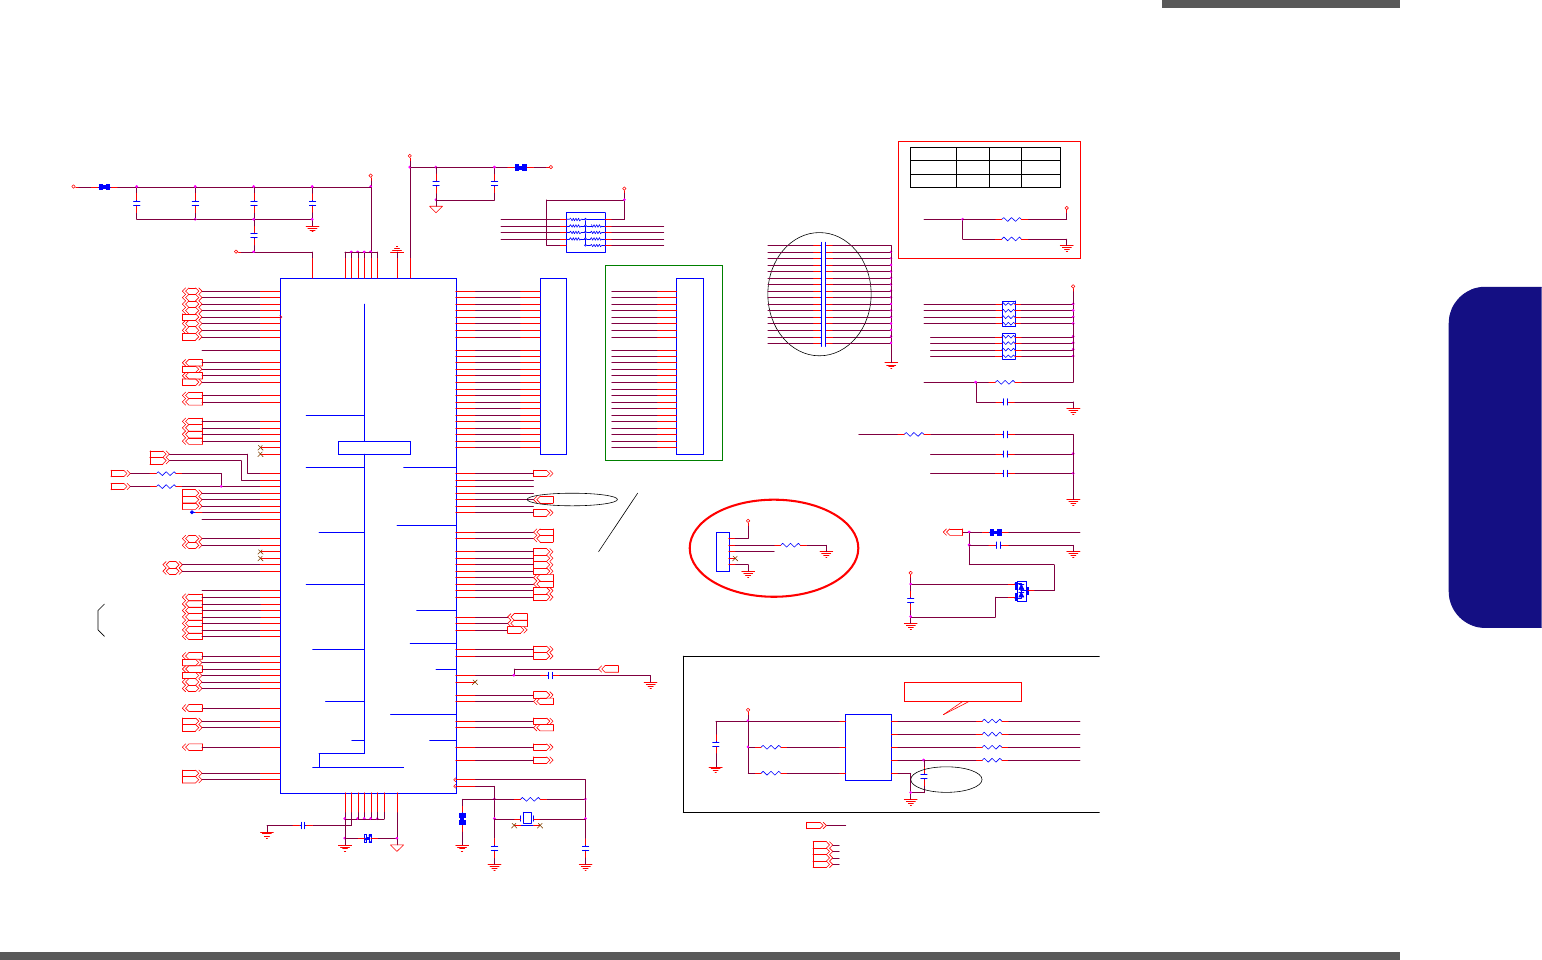Click the small label box inside main IC
Image resolution: width=1542 pixels, height=960 pixels.
[x=374, y=447]
